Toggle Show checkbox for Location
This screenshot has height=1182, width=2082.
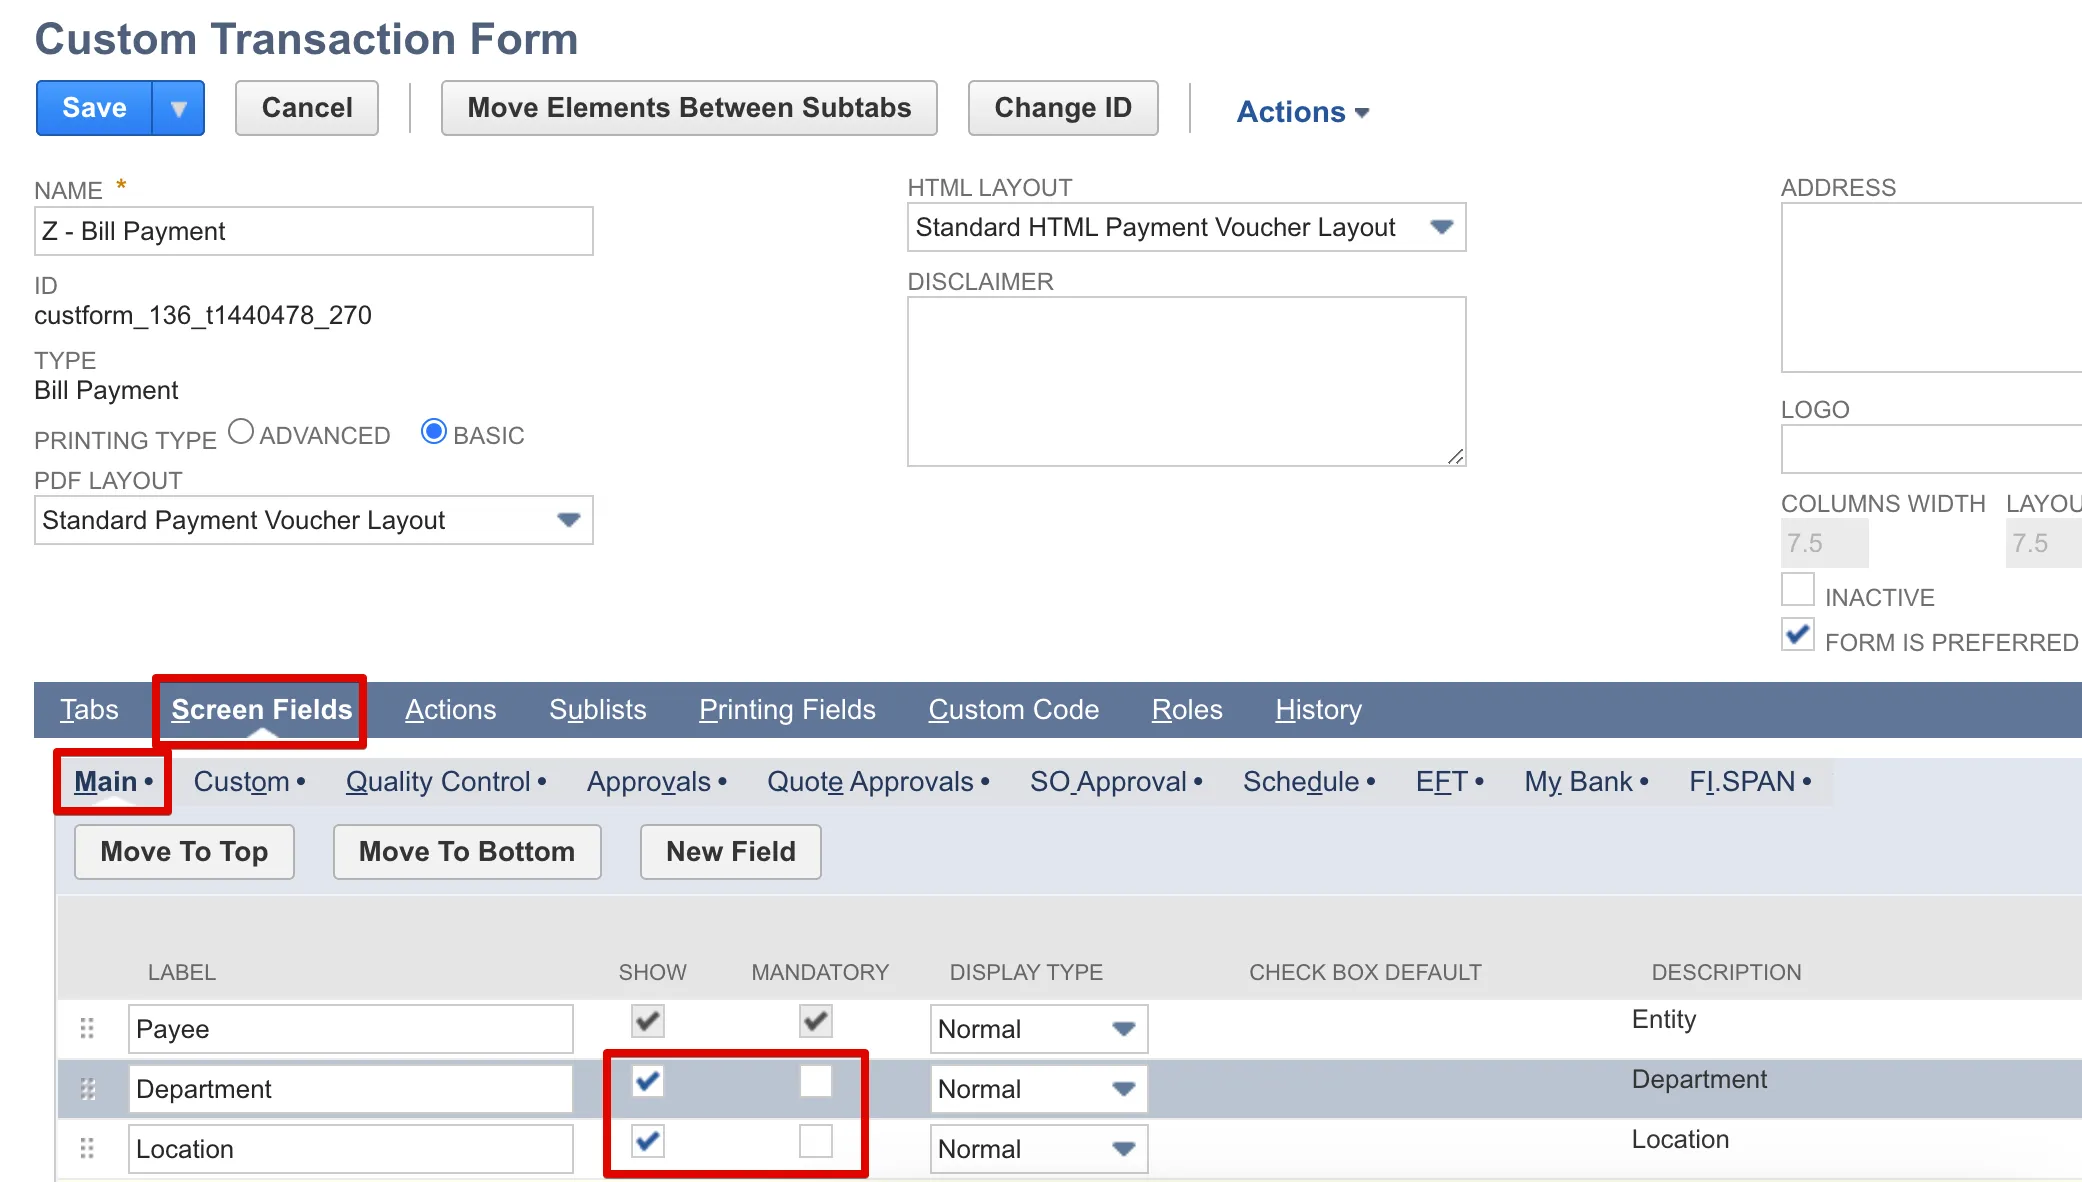point(648,1141)
